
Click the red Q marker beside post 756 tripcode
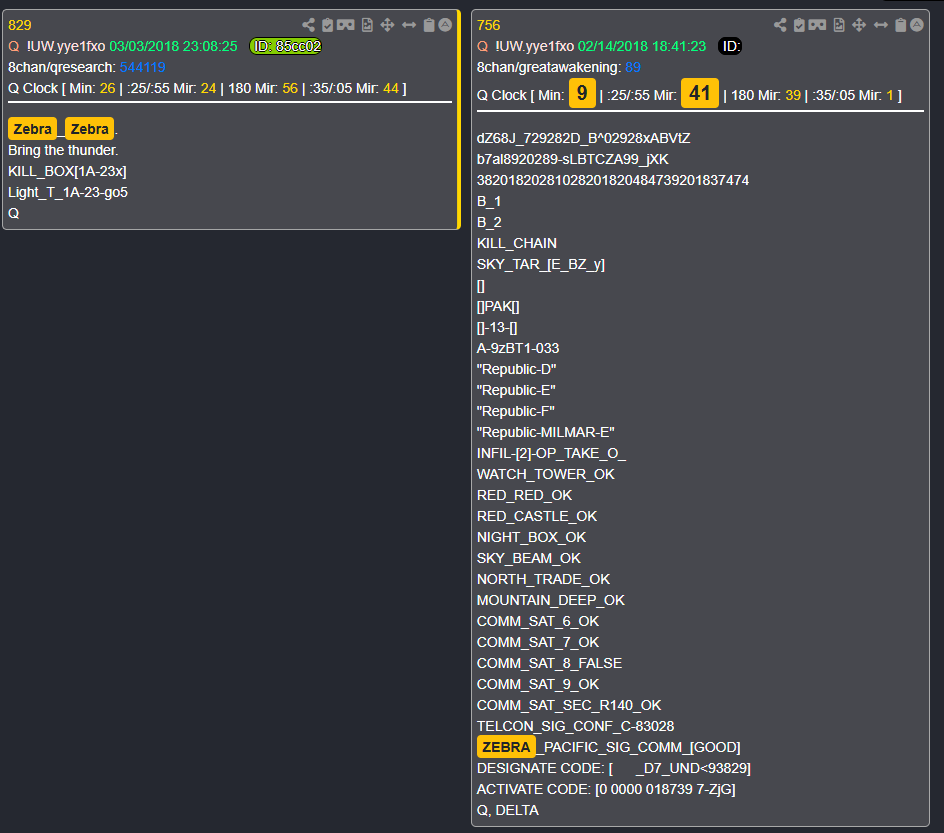pos(483,46)
